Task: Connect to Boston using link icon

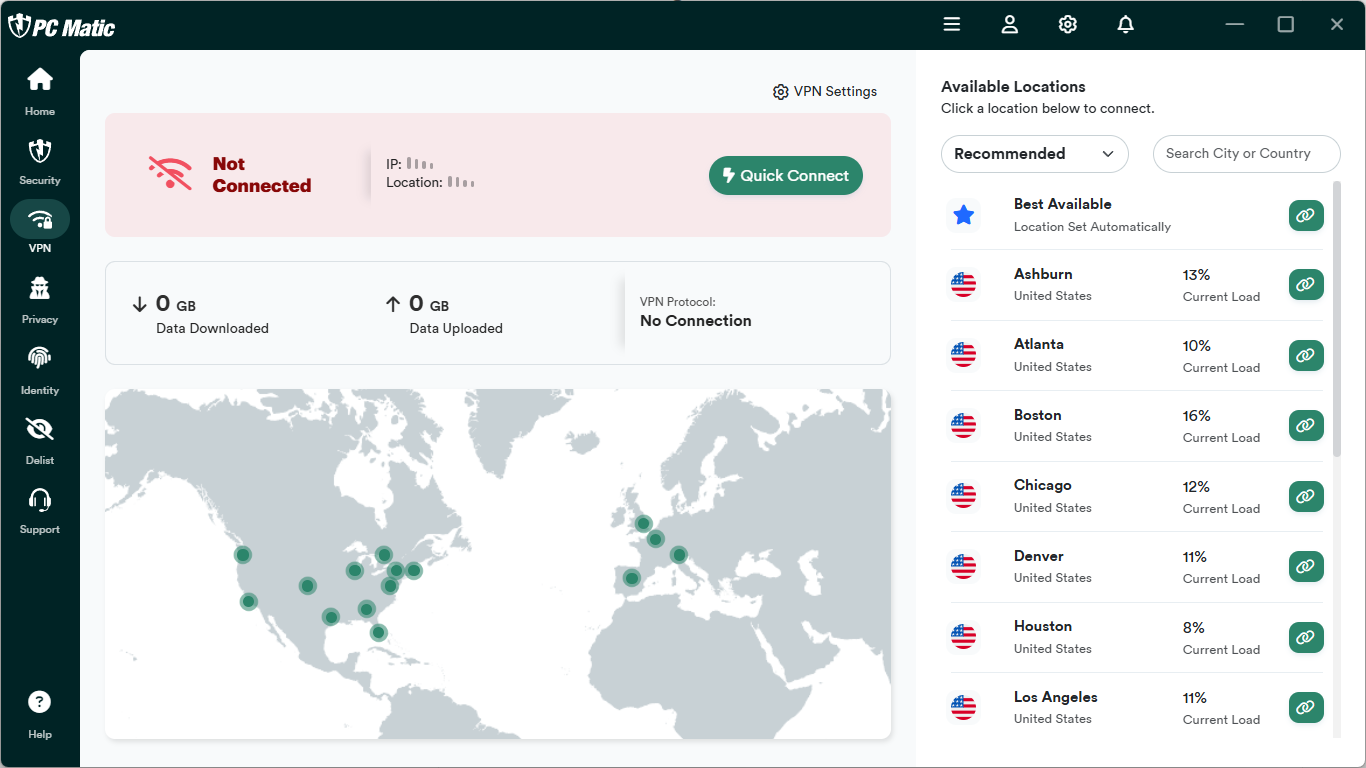Action: pos(1306,426)
